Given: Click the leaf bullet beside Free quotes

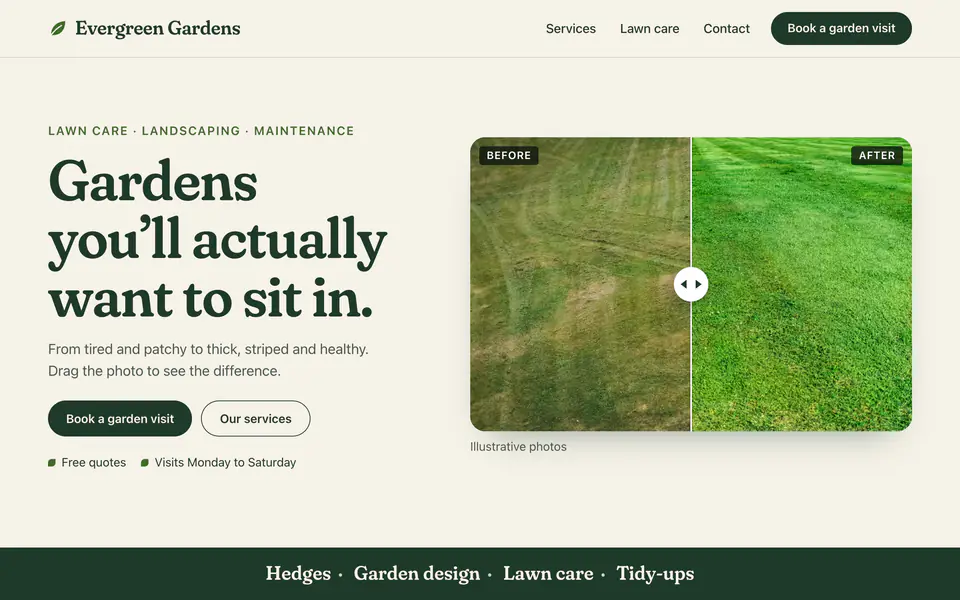Looking at the screenshot, I should click(52, 463).
